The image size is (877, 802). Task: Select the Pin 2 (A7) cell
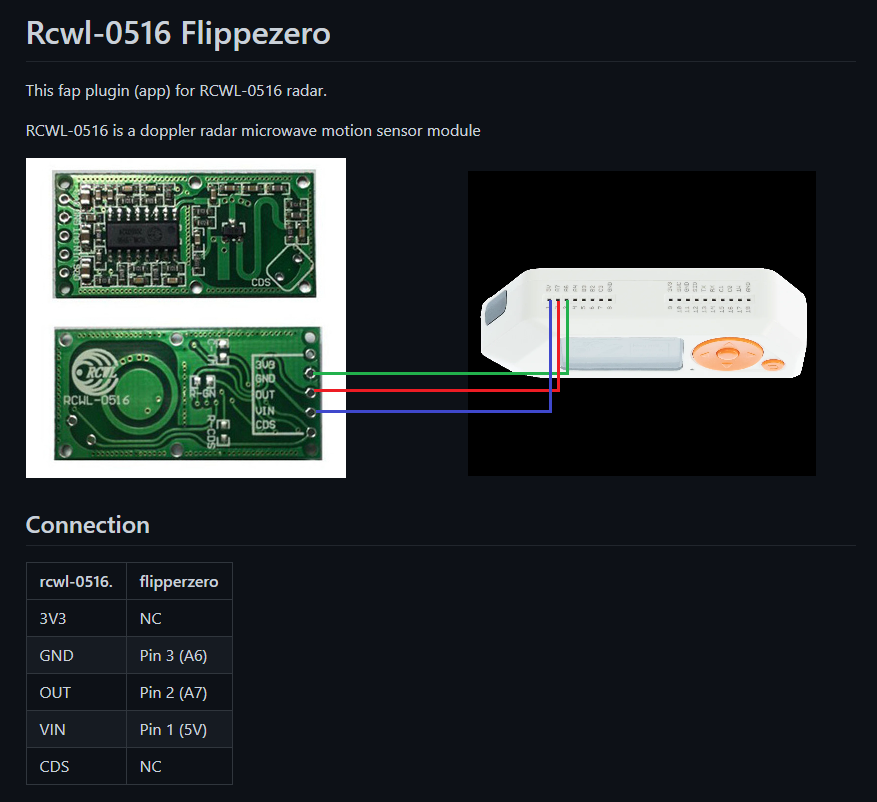point(179,692)
